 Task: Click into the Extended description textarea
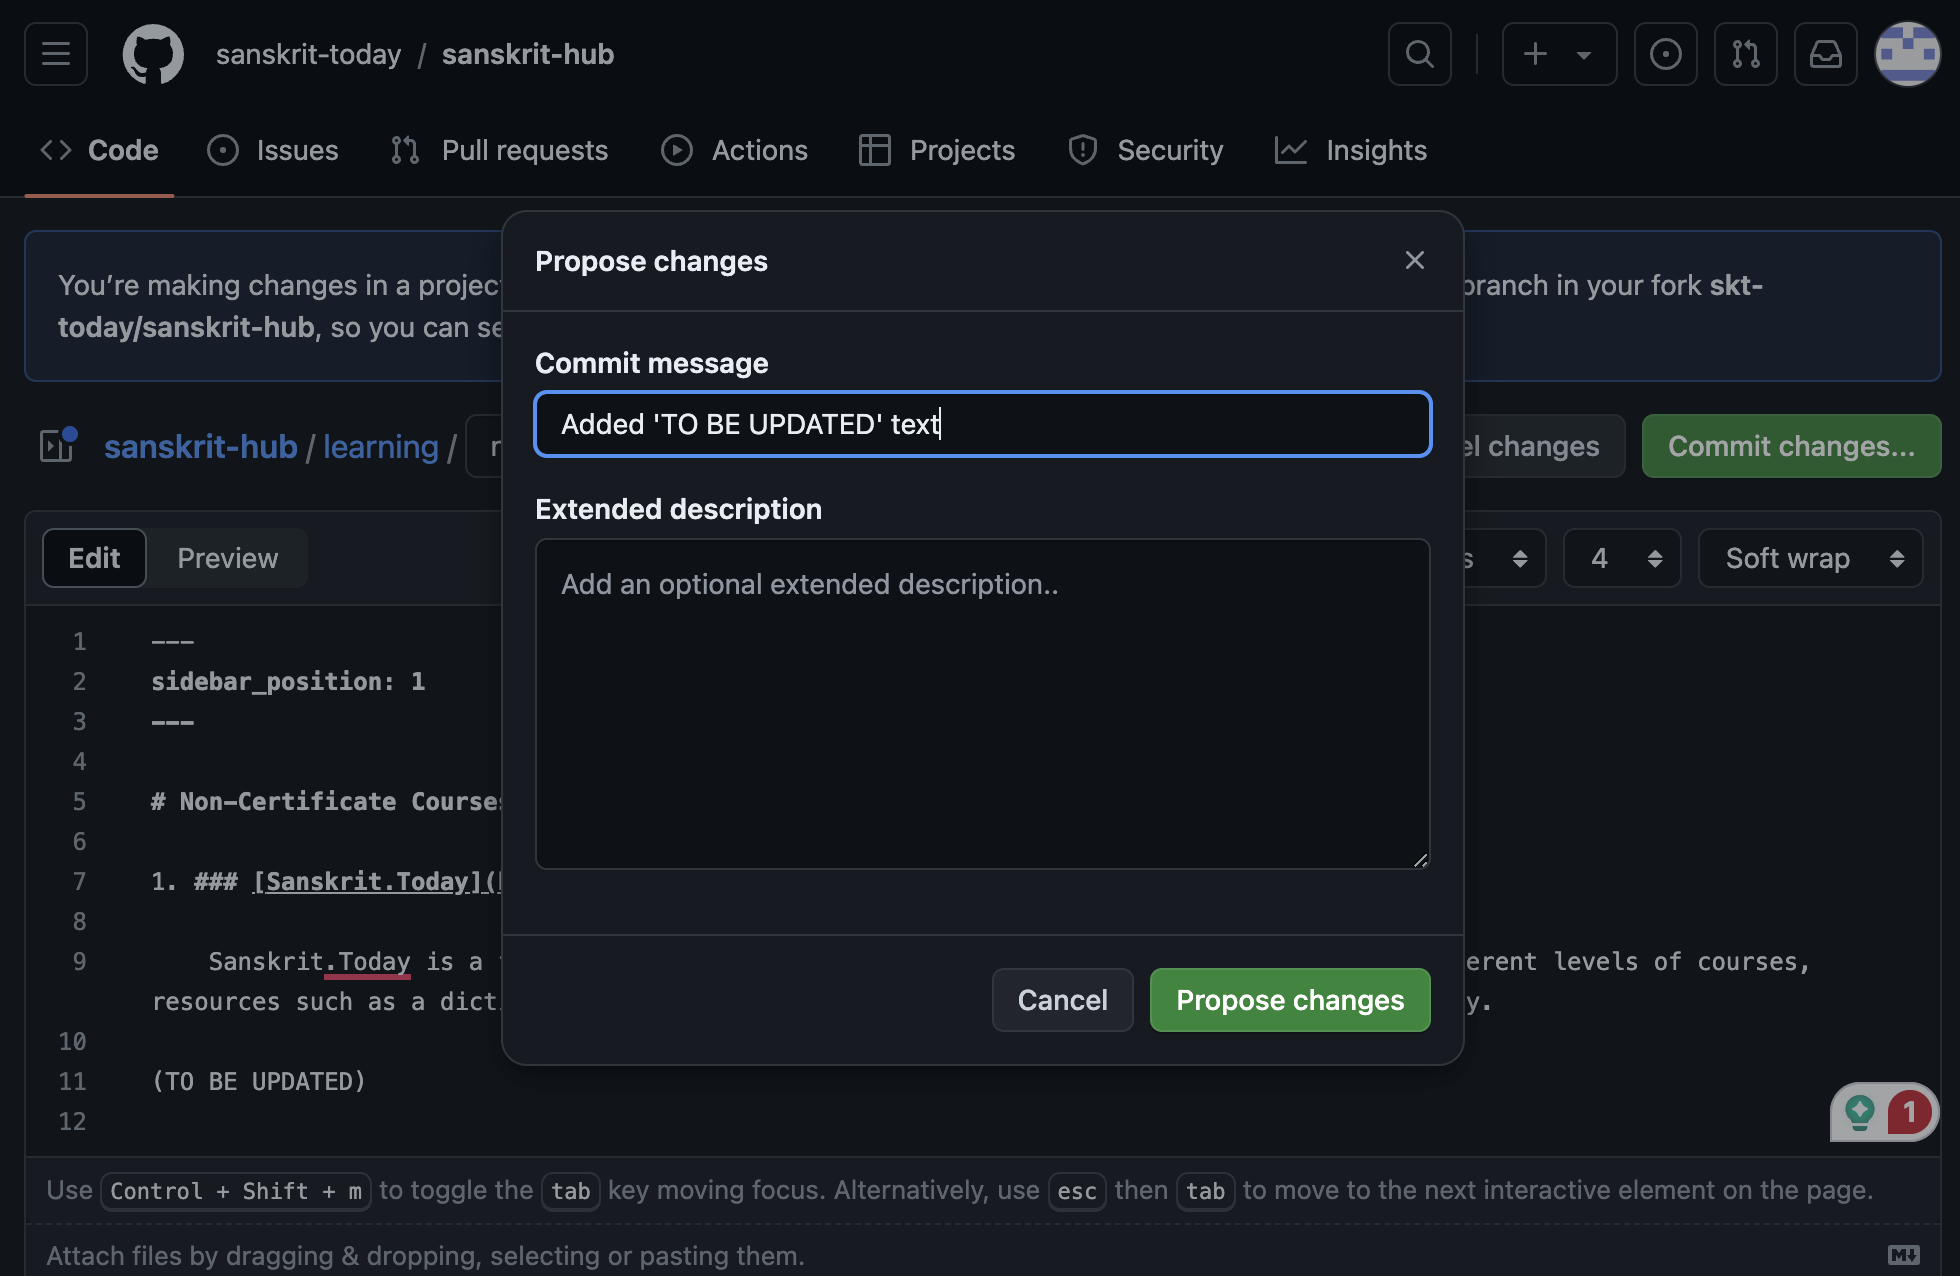click(982, 704)
